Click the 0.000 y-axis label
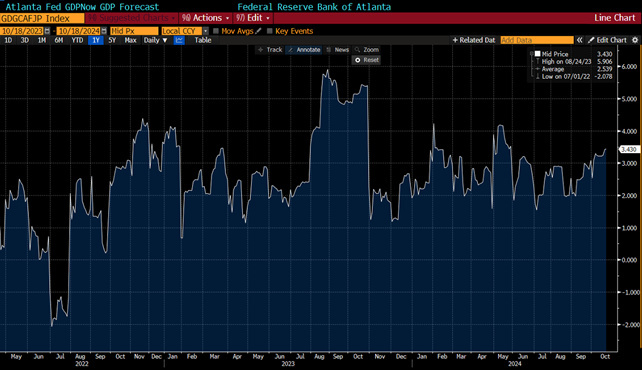The image size is (642, 370). tap(629, 260)
